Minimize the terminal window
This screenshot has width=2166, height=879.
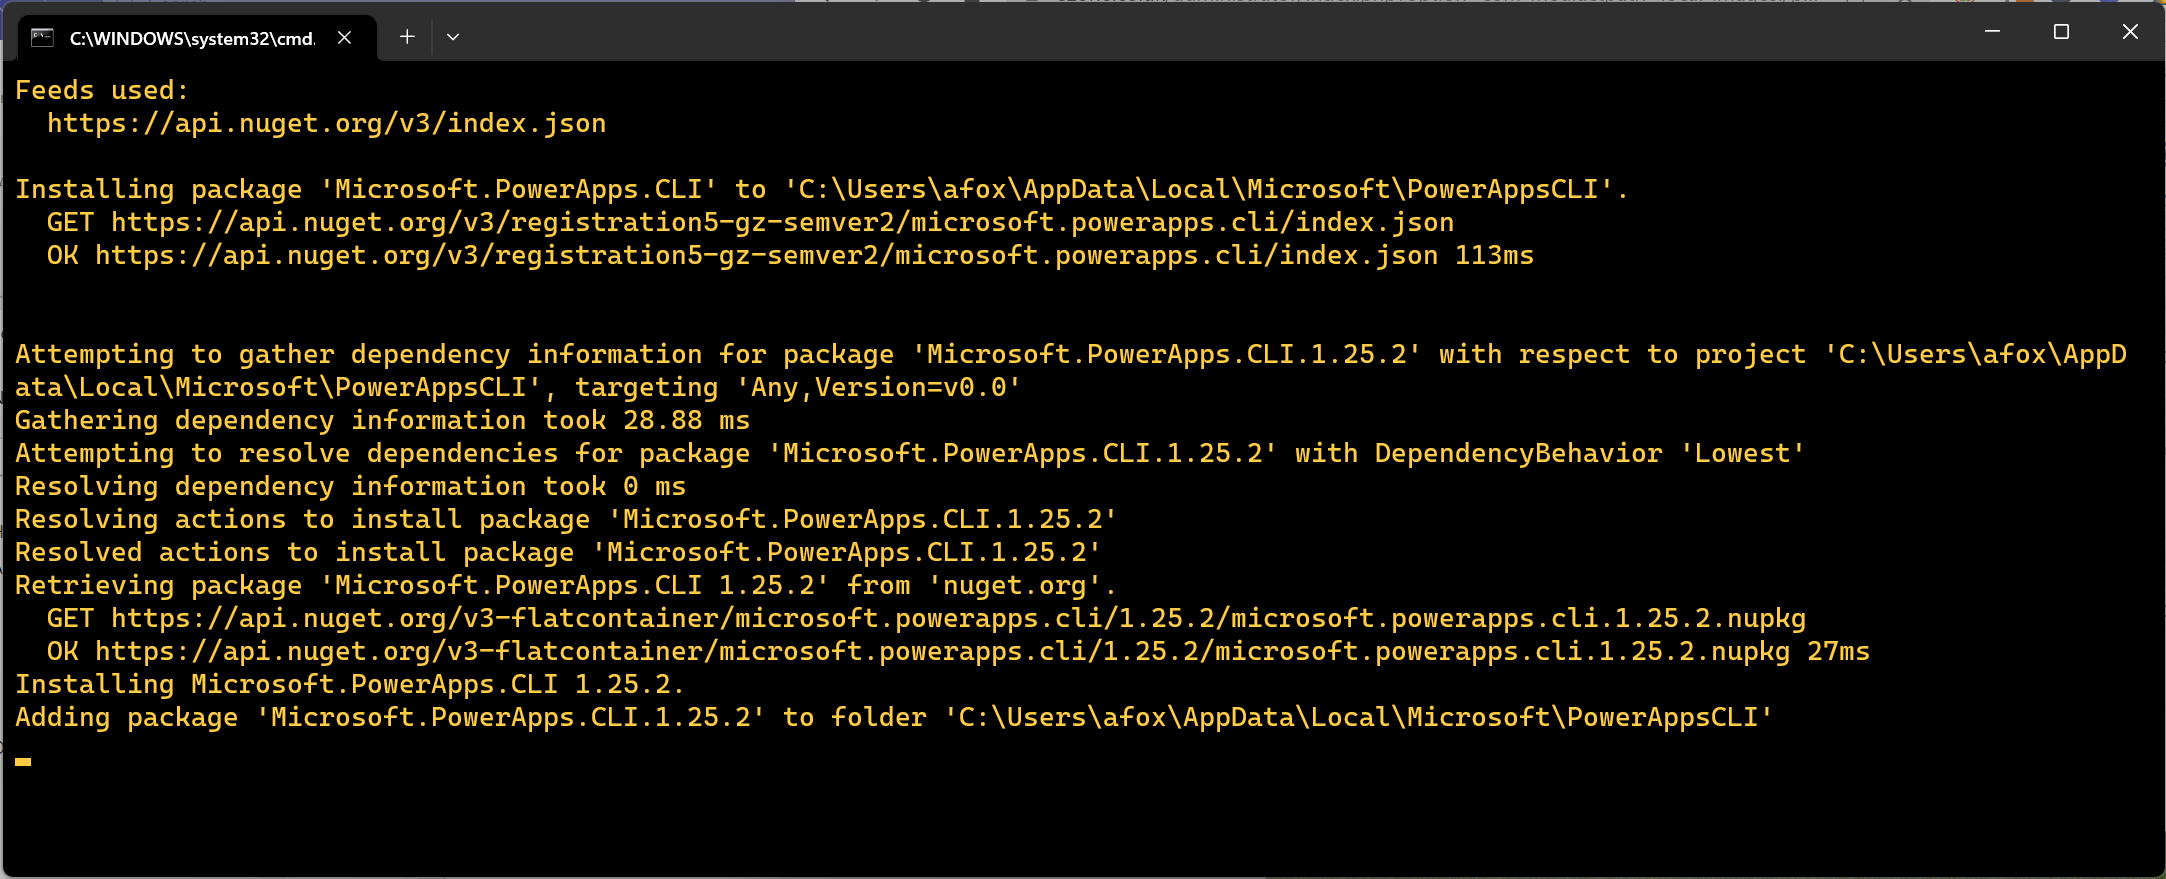click(x=1992, y=32)
